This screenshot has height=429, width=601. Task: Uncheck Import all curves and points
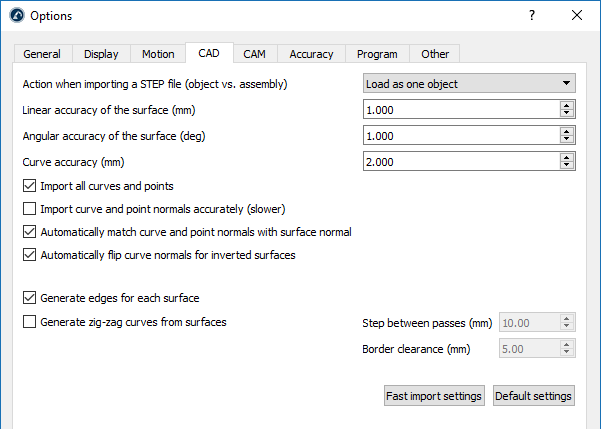pos(29,186)
